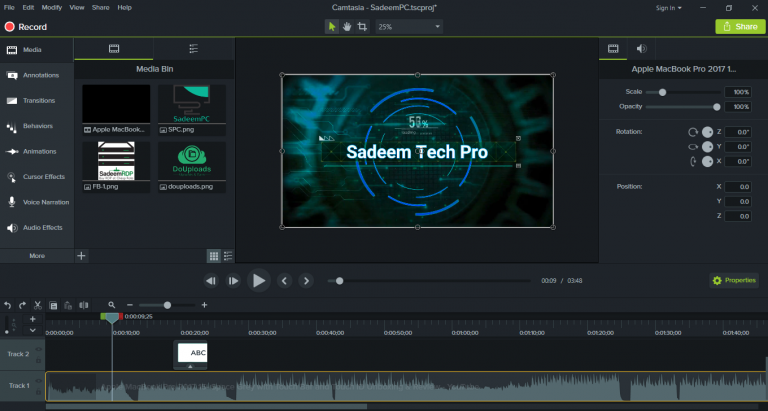
Task: Open the Help menu
Action: tap(124, 8)
